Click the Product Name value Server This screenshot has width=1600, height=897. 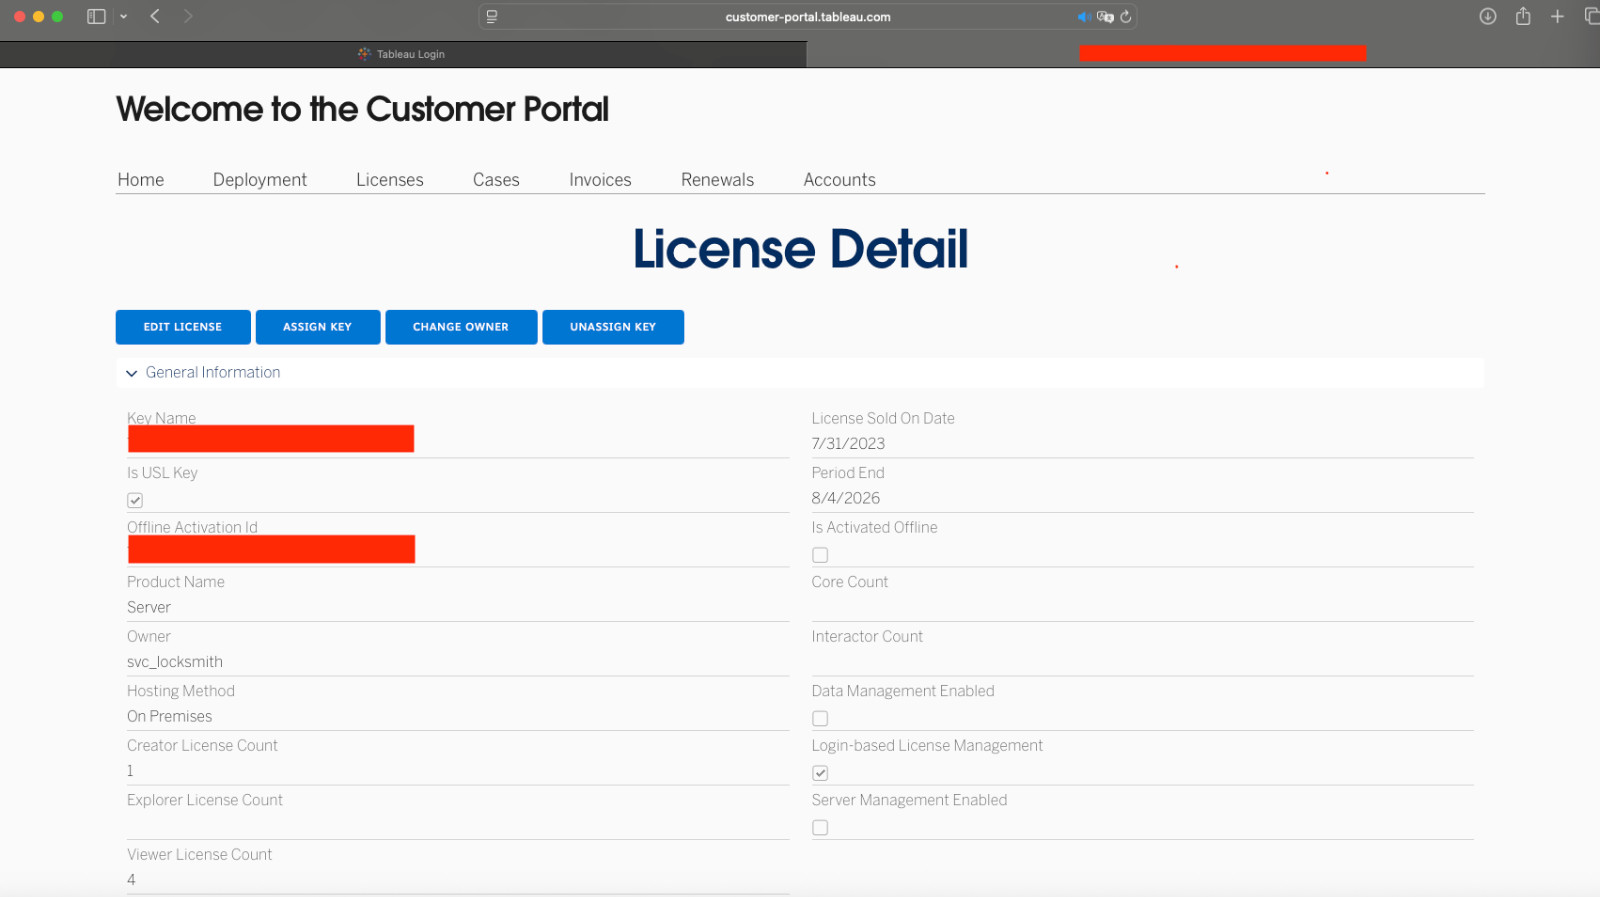point(149,607)
